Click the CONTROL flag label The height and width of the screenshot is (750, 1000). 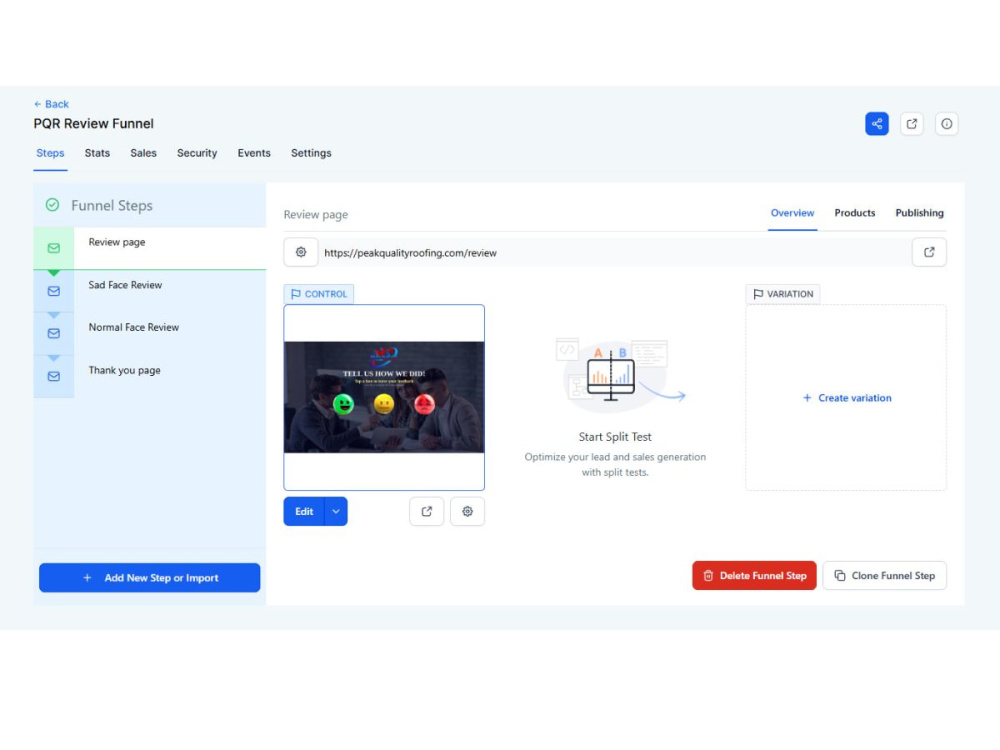click(319, 294)
